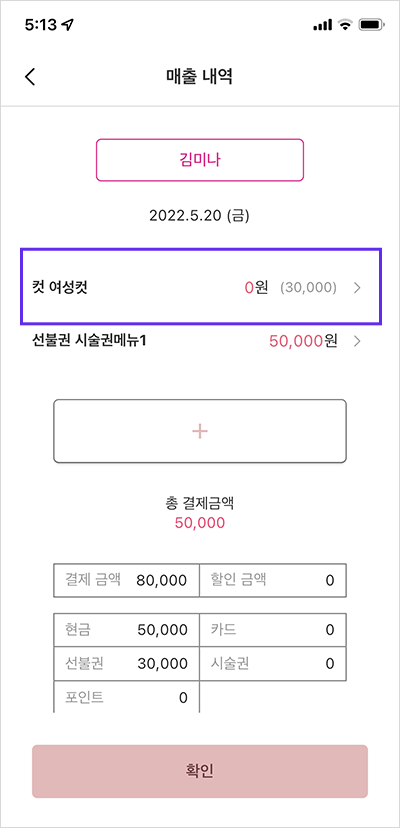The height and width of the screenshot is (828, 400).
Task: Open chevron next to 컷 여성컷 row
Action: tap(357, 288)
